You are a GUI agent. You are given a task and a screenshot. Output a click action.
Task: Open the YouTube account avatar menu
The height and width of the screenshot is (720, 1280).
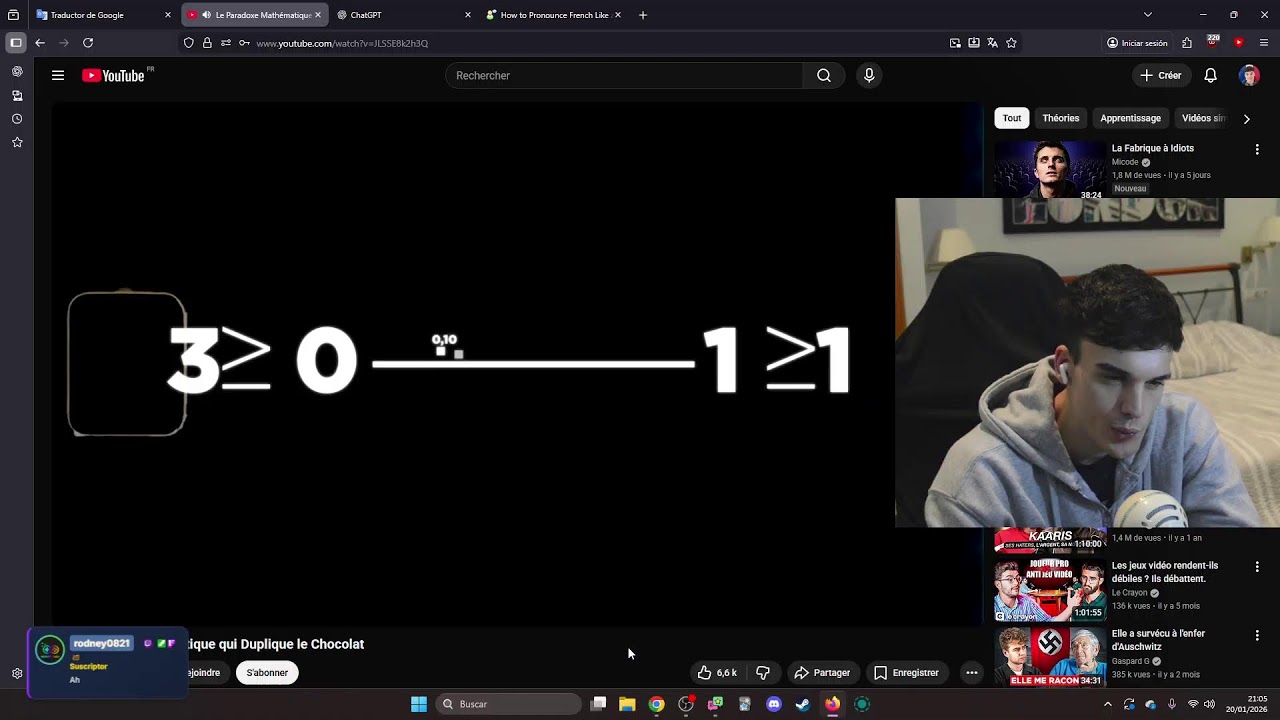point(1249,75)
